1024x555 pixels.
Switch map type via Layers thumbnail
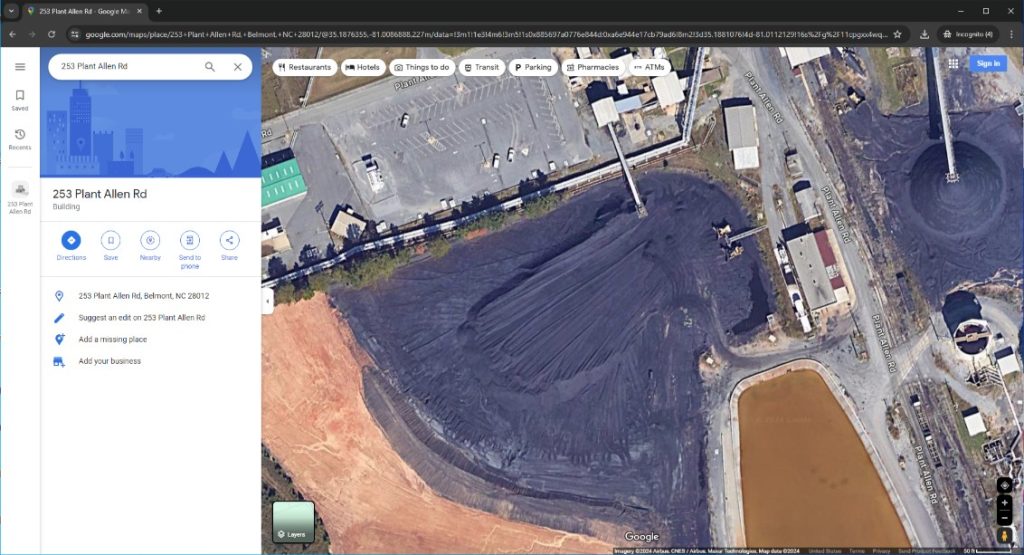(293, 521)
